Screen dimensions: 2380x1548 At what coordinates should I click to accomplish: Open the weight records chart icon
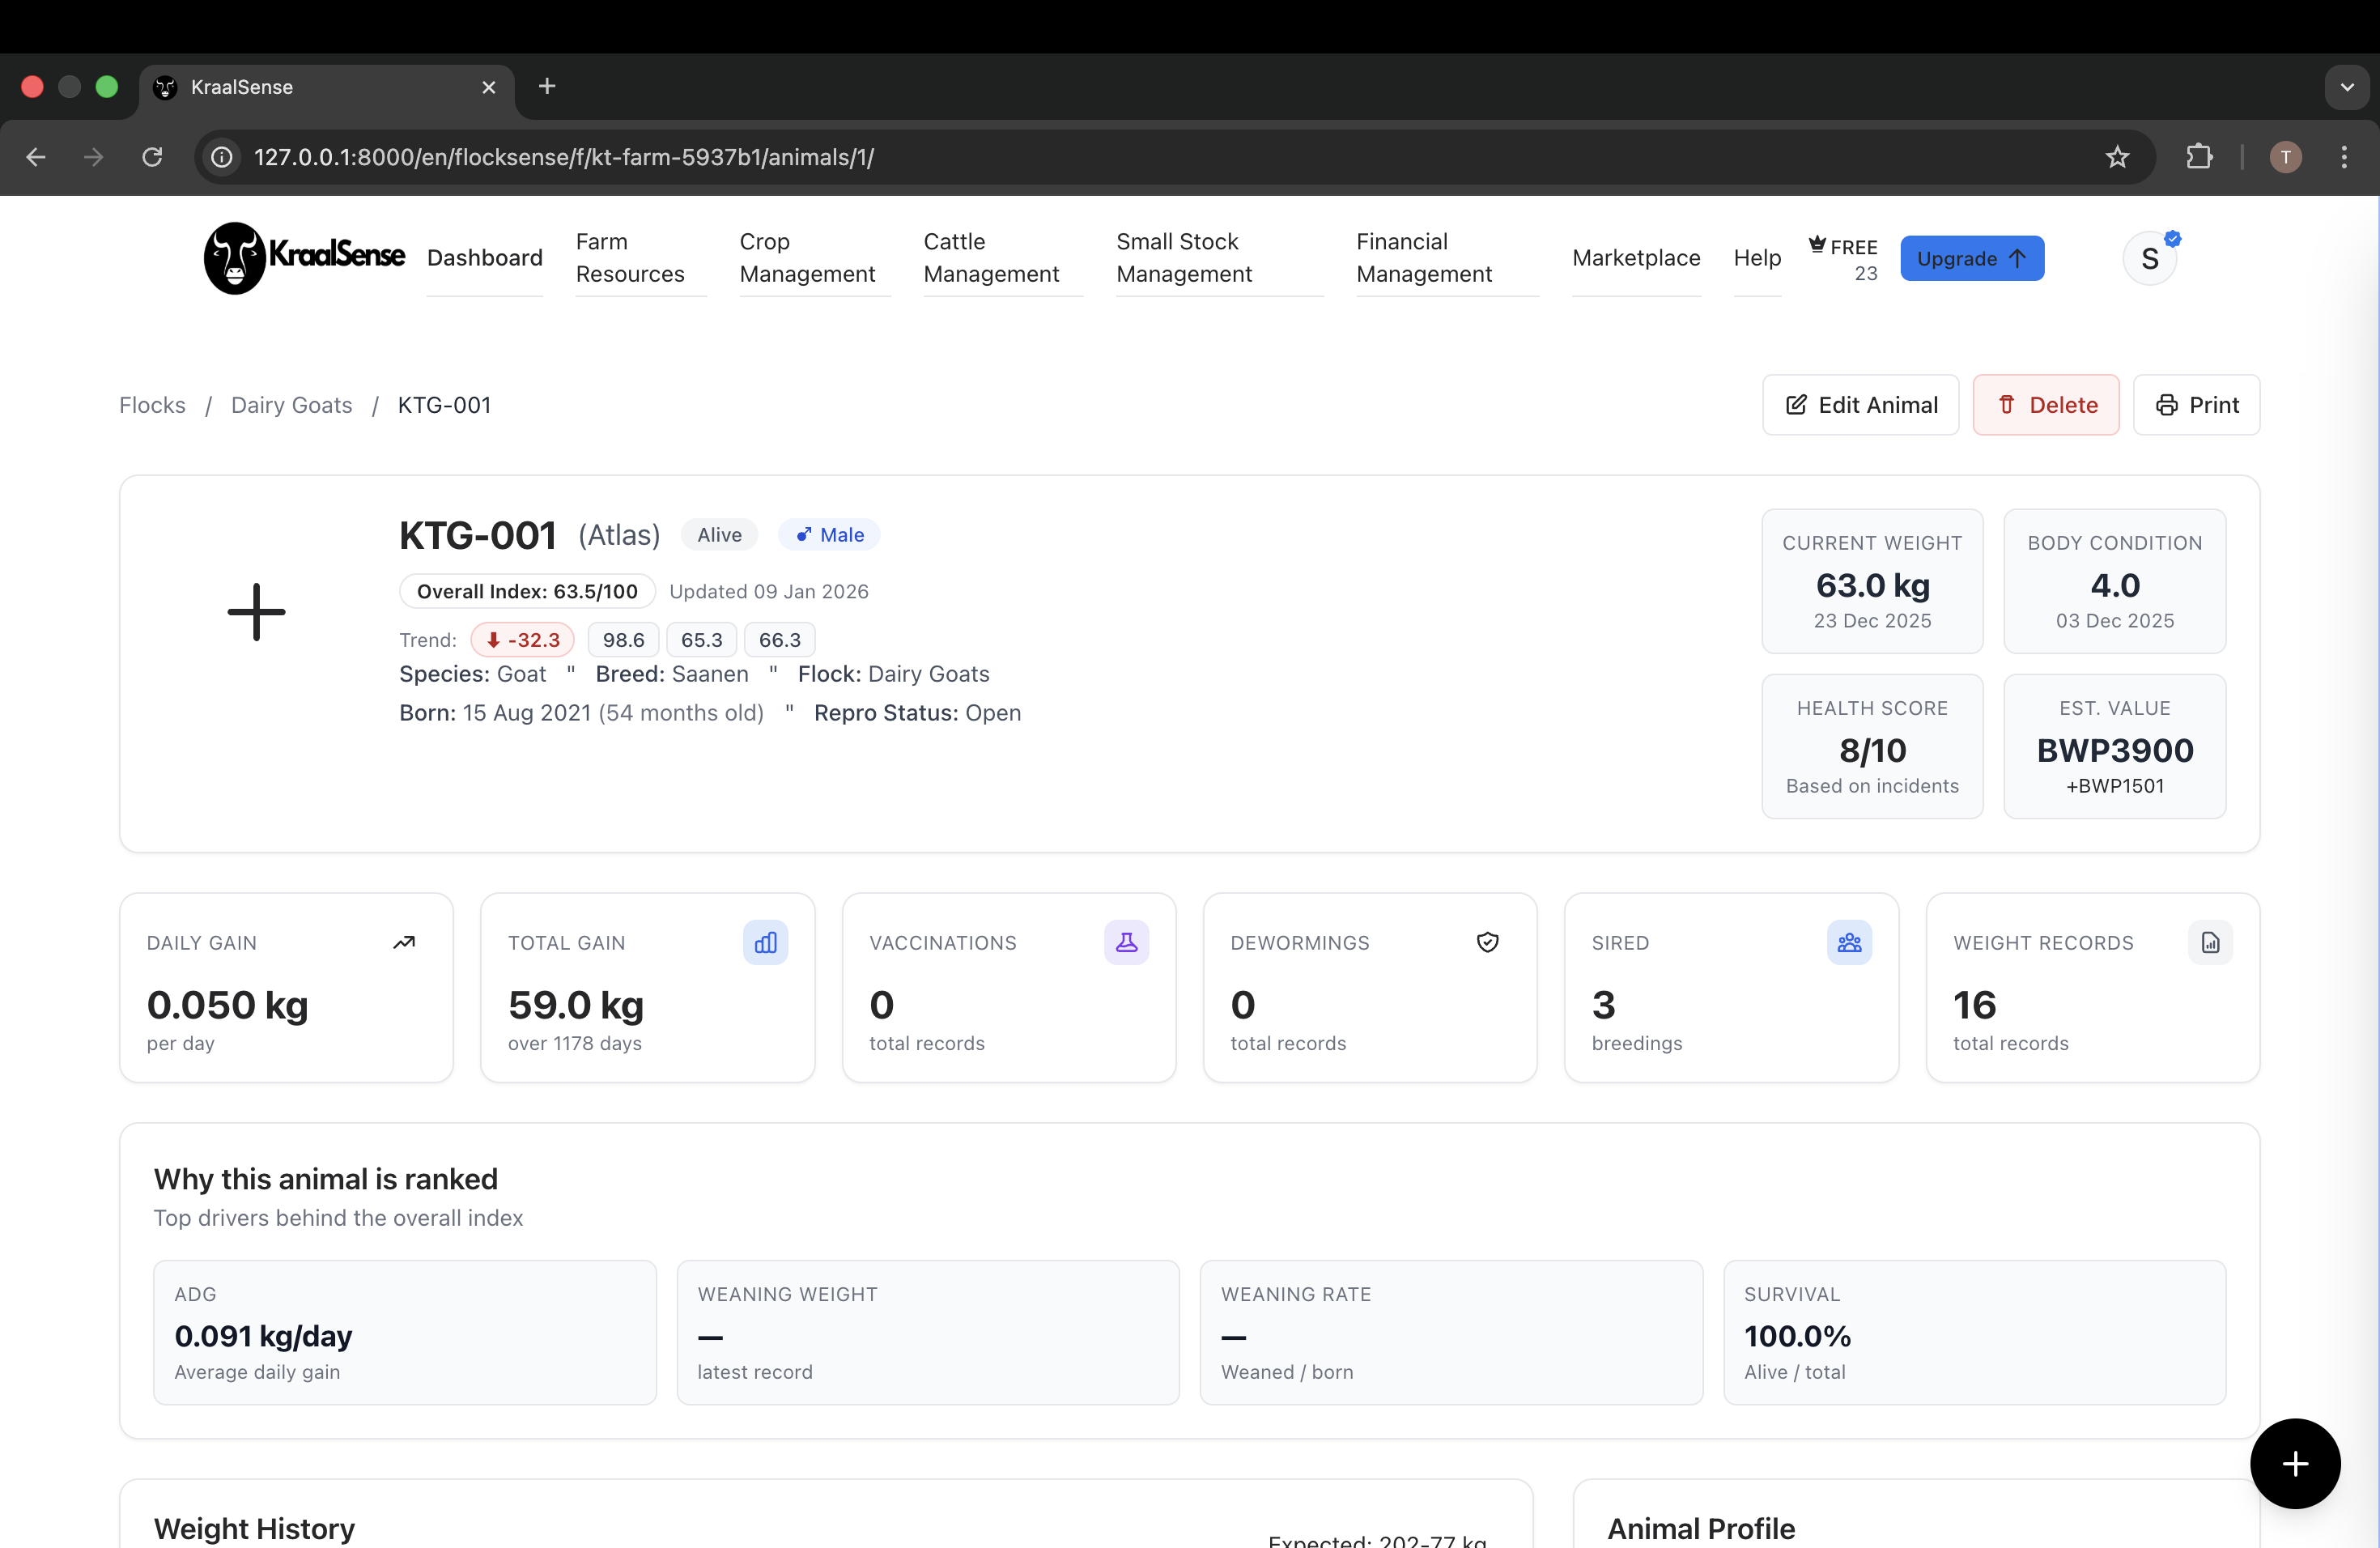click(x=2210, y=942)
